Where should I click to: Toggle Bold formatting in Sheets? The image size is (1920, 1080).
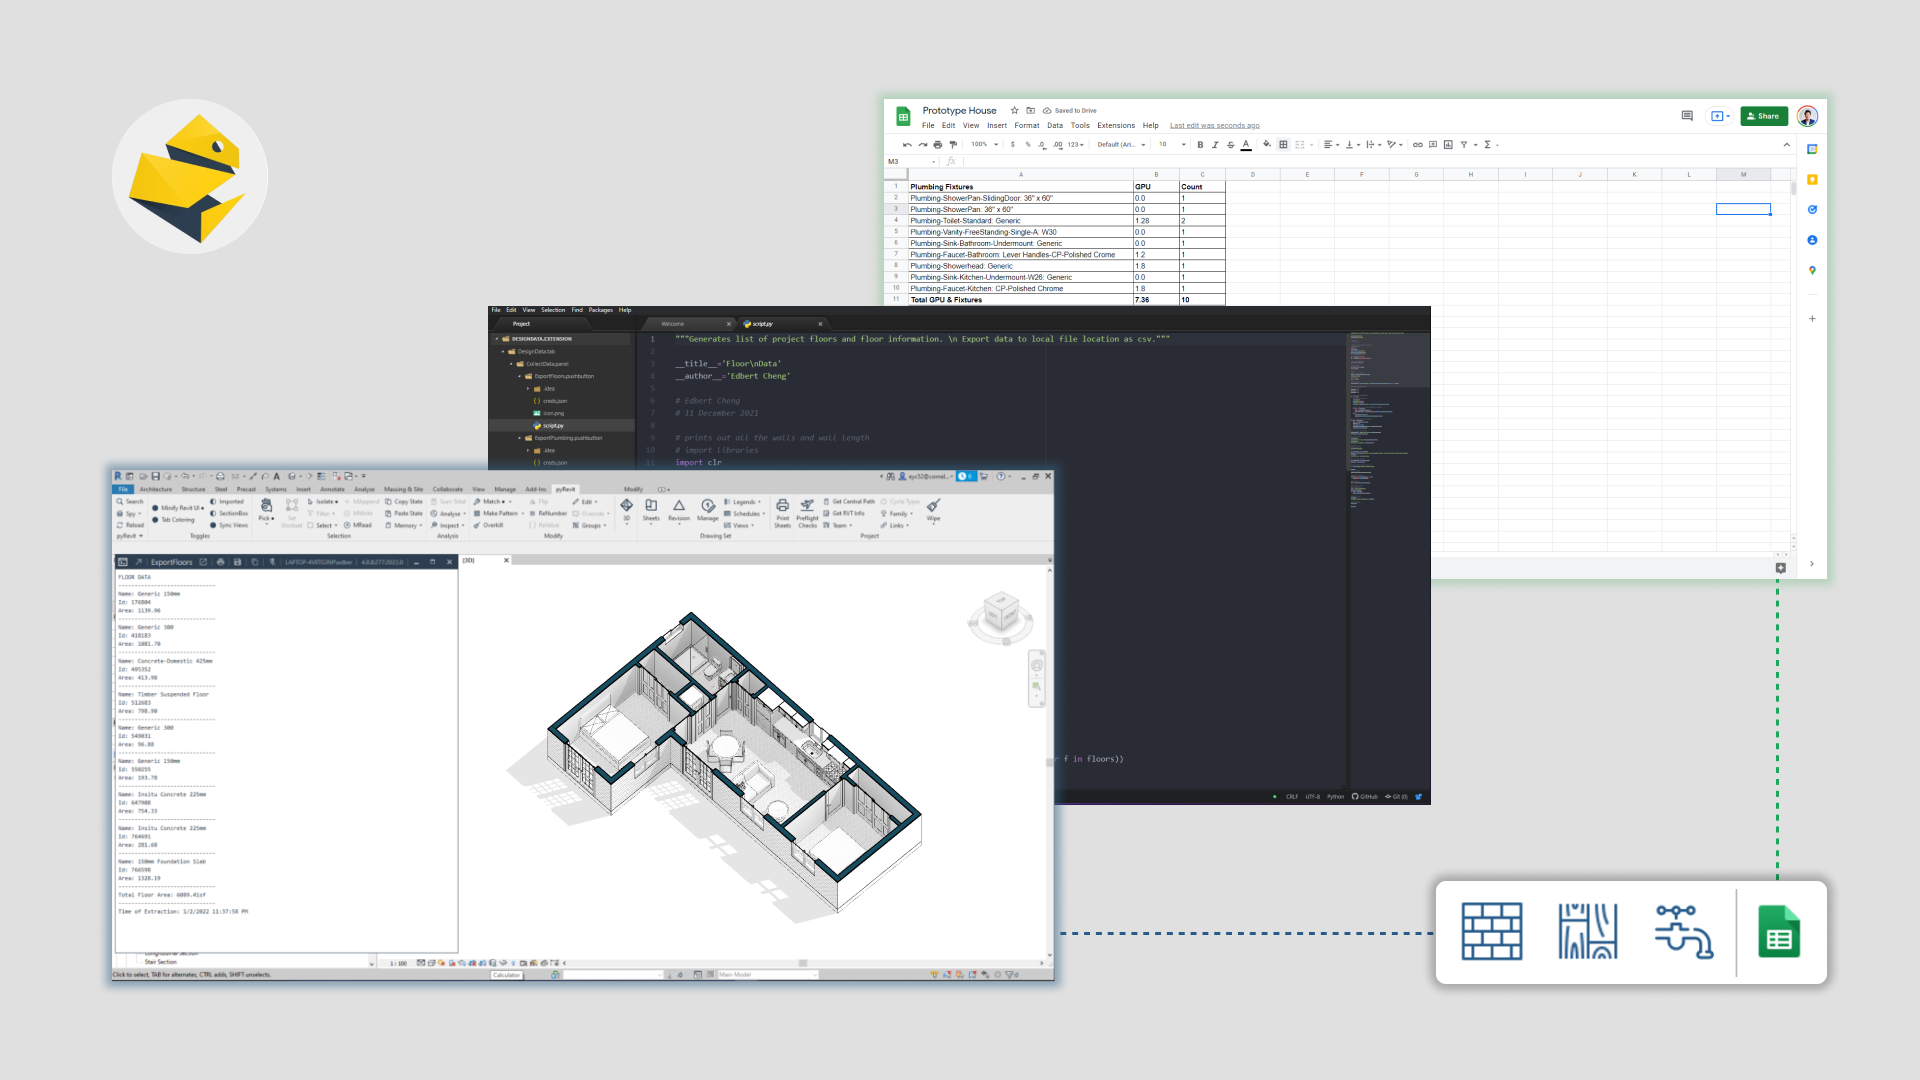point(1200,145)
